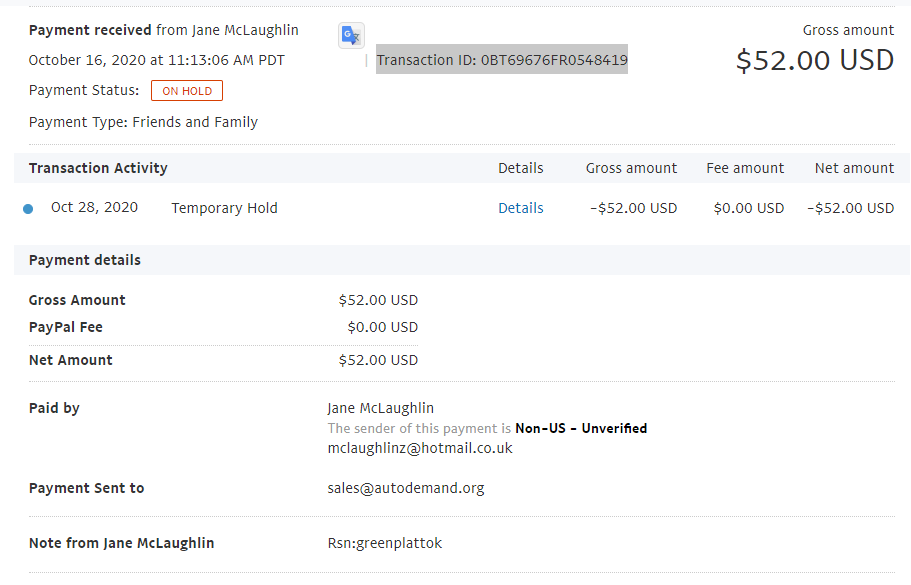Click the Oct 28, 2020 activity date
The image size is (911, 585).
tap(94, 207)
